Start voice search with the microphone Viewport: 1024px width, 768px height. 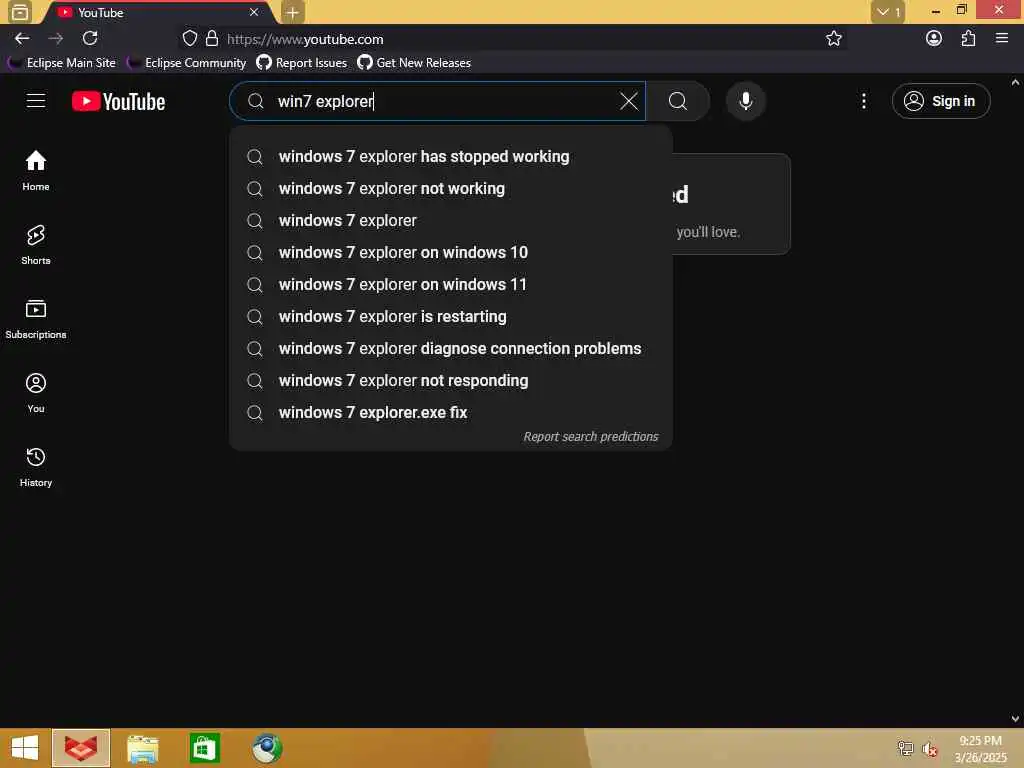(x=745, y=101)
